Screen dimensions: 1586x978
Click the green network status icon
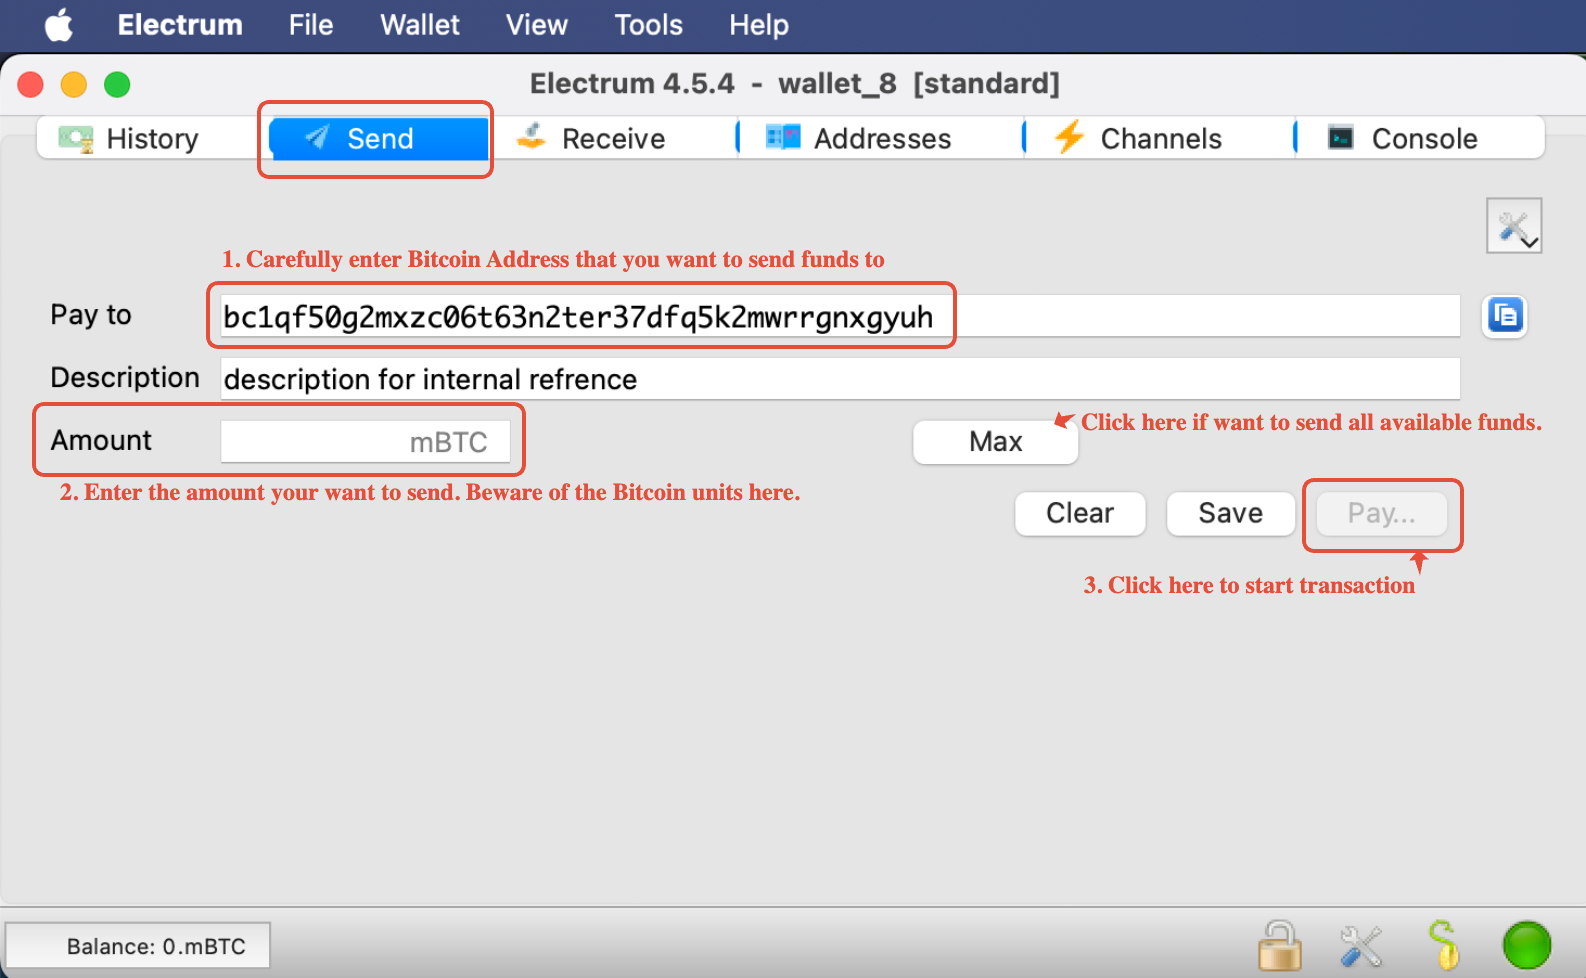(1526, 945)
